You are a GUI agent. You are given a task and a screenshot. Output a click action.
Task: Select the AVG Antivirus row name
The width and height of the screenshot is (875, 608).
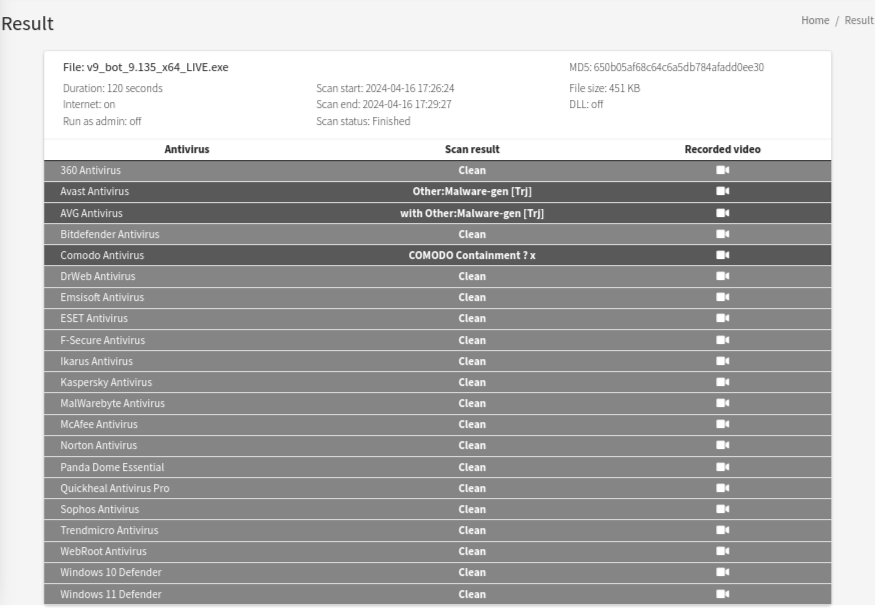pyautogui.click(x=92, y=213)
